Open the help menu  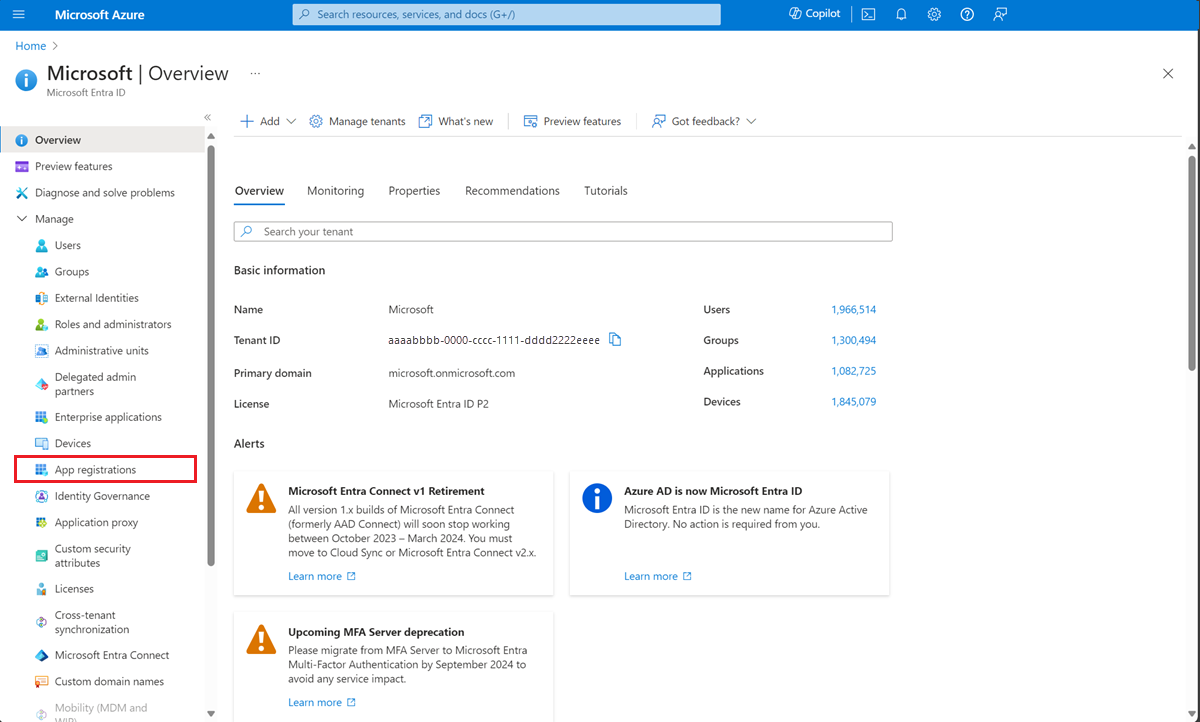966,14
